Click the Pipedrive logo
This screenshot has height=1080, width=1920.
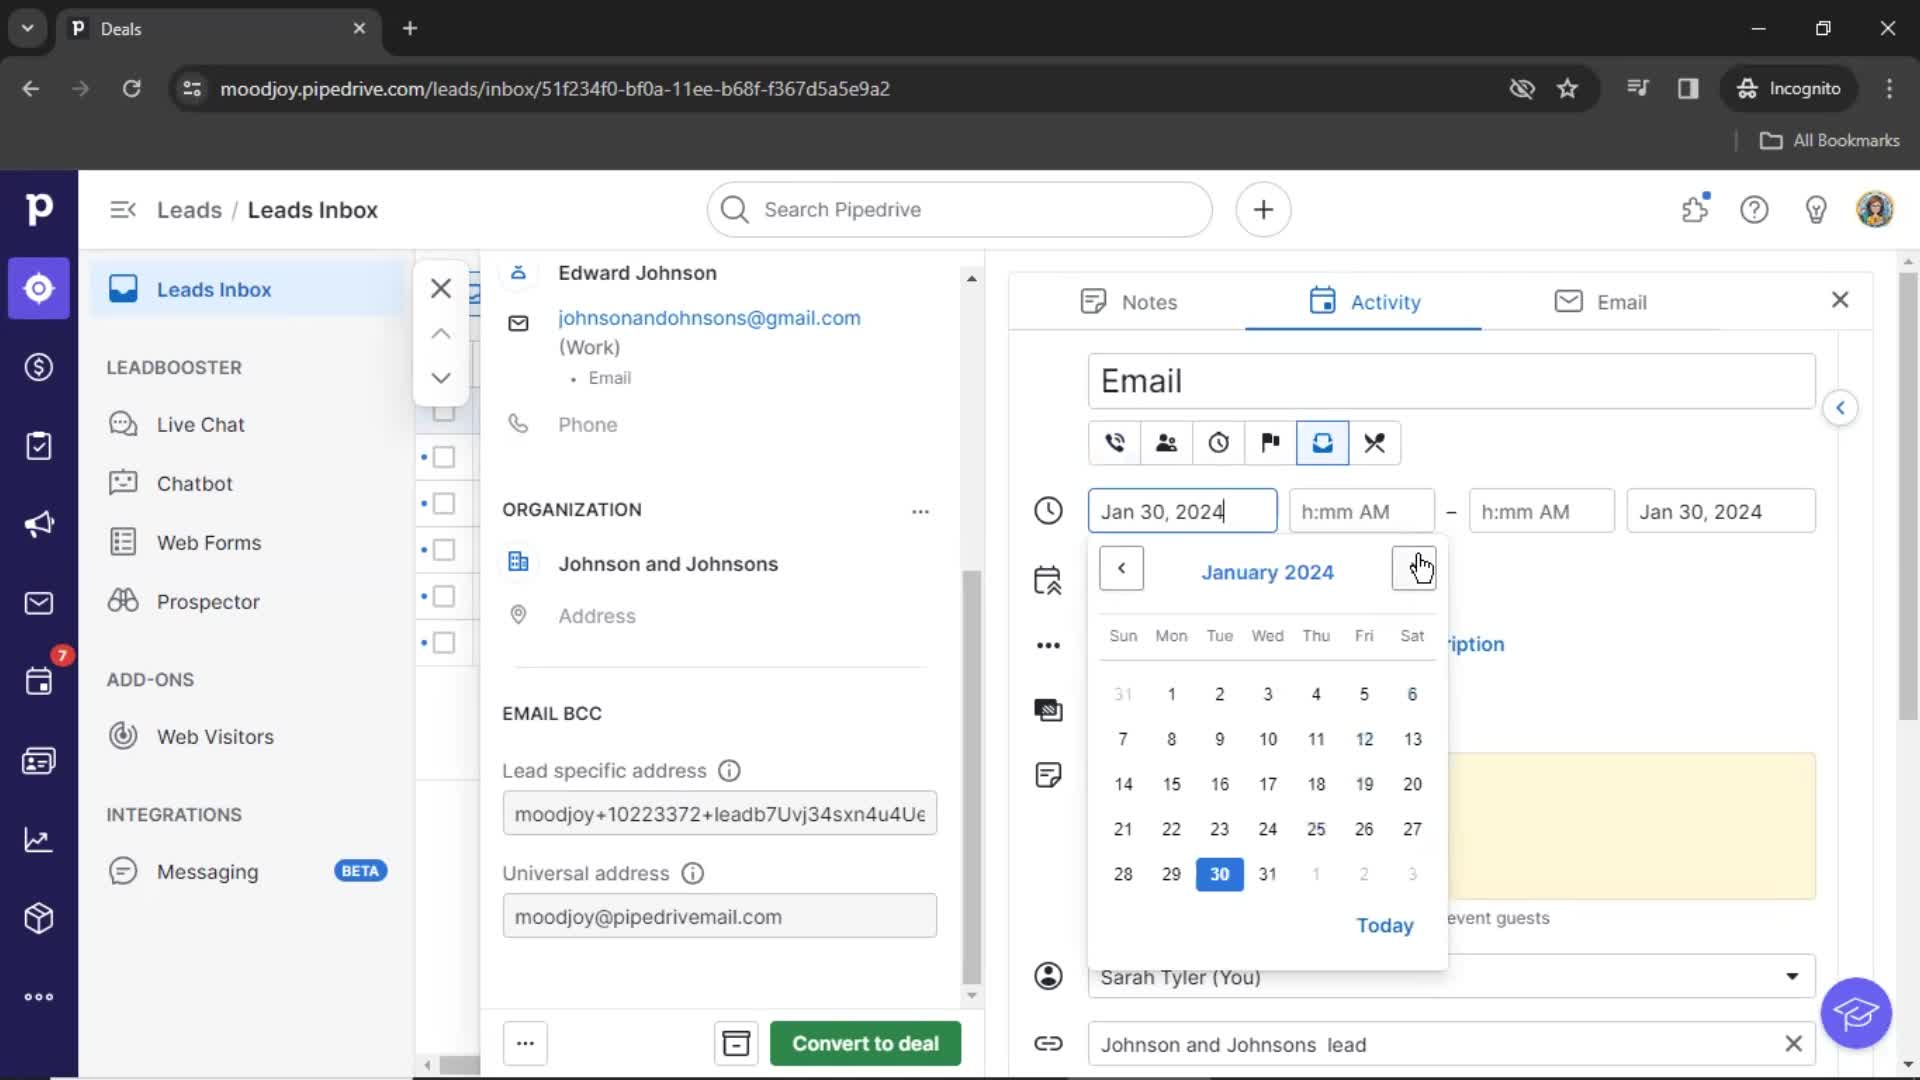click(39, 209)
